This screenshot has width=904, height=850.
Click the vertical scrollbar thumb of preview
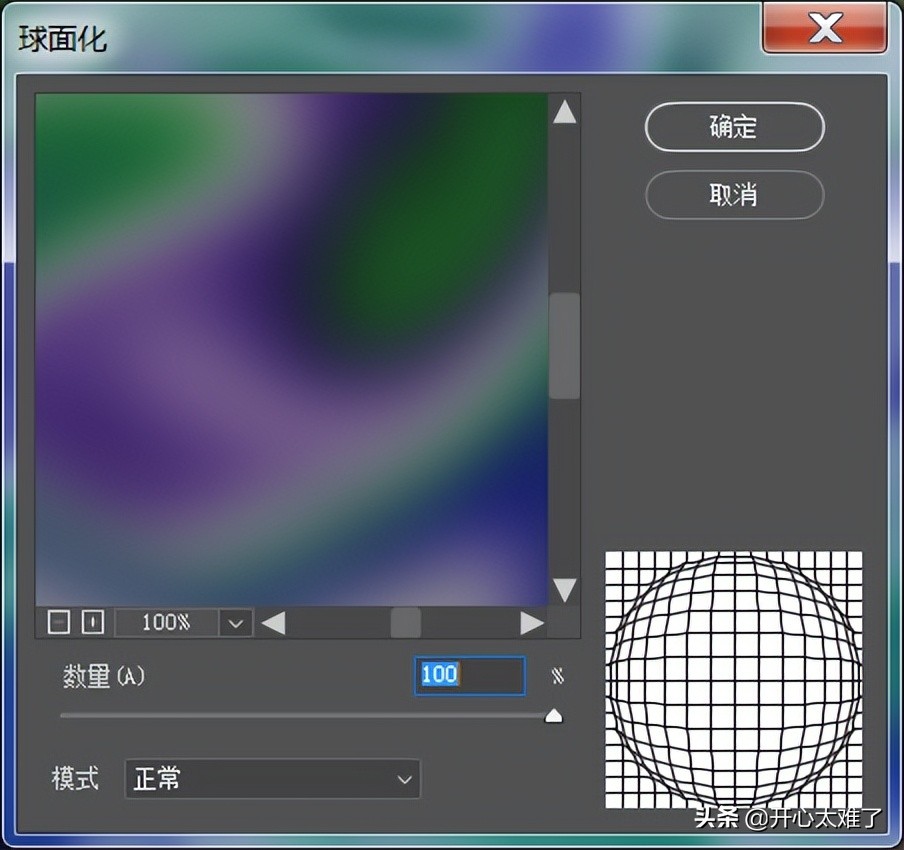[x=564, y=346]
